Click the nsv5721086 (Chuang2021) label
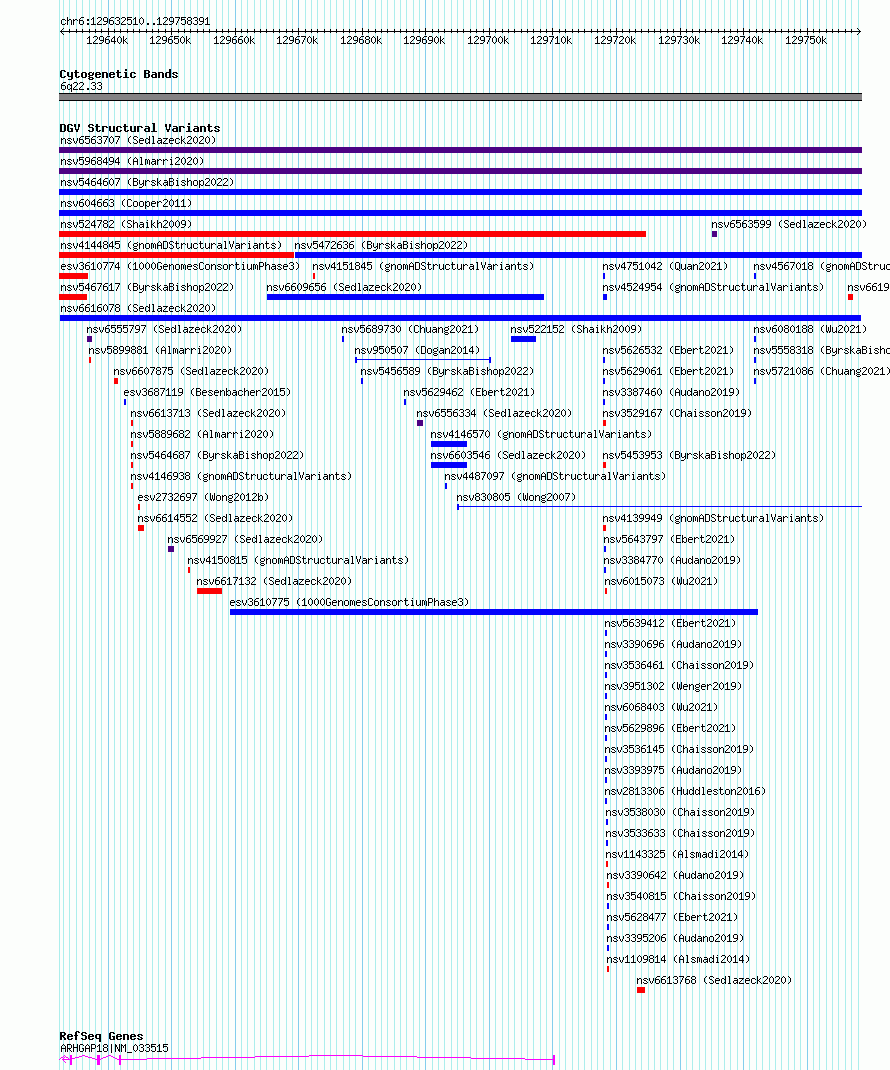890x1070 pixels. [x=822, y=371]
